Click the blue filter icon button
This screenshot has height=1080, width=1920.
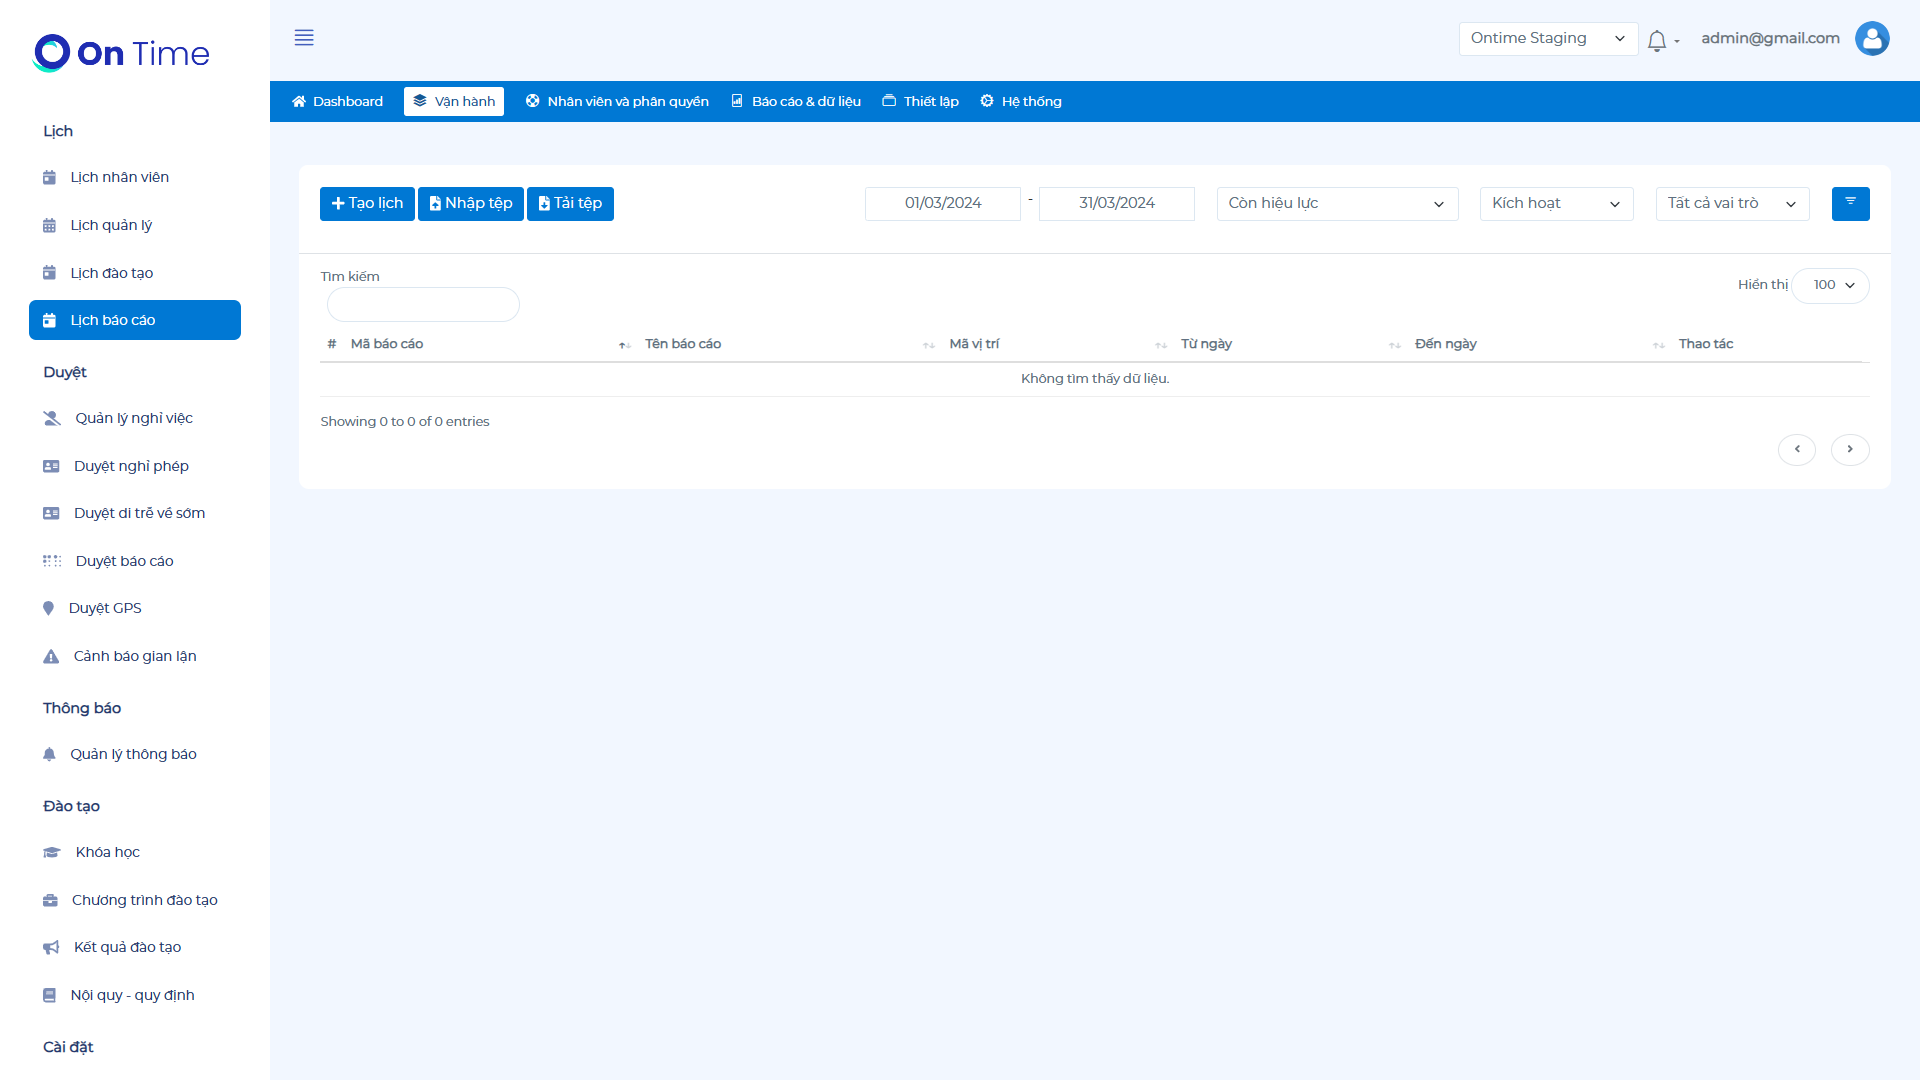coord(1850,204)
